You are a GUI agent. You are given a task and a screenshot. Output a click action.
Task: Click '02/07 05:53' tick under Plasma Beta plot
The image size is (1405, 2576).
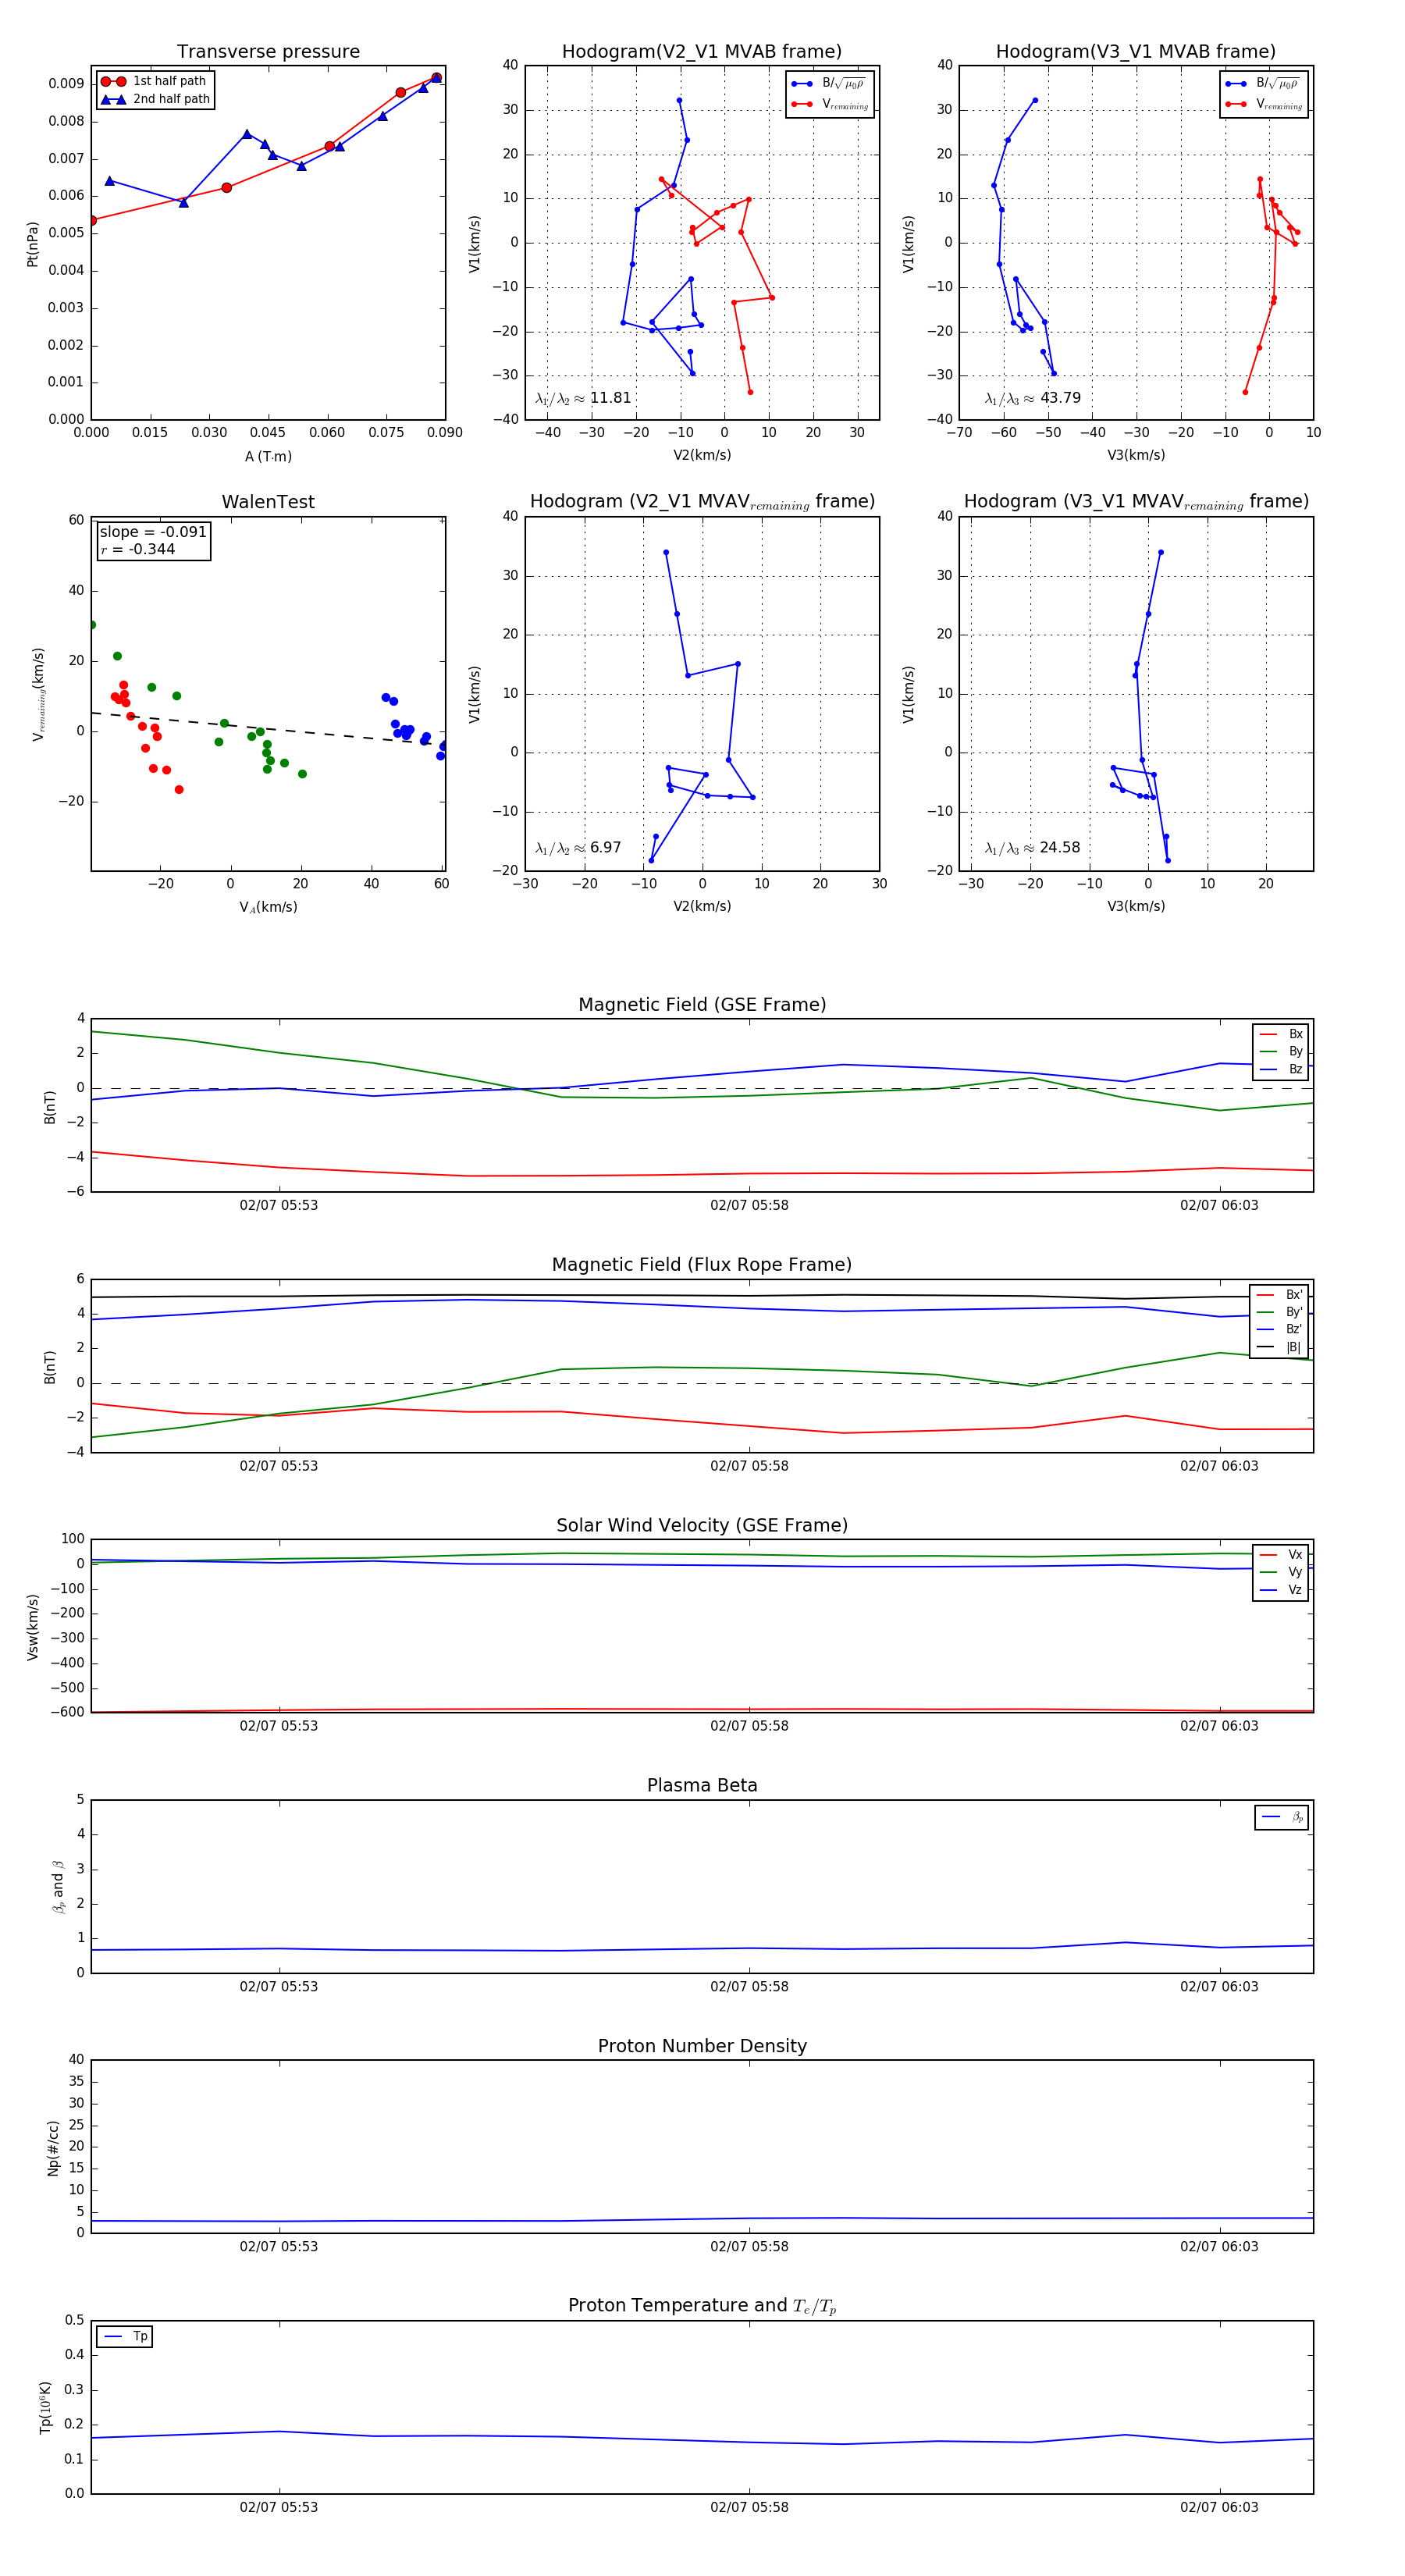(x=279, y=1986)
